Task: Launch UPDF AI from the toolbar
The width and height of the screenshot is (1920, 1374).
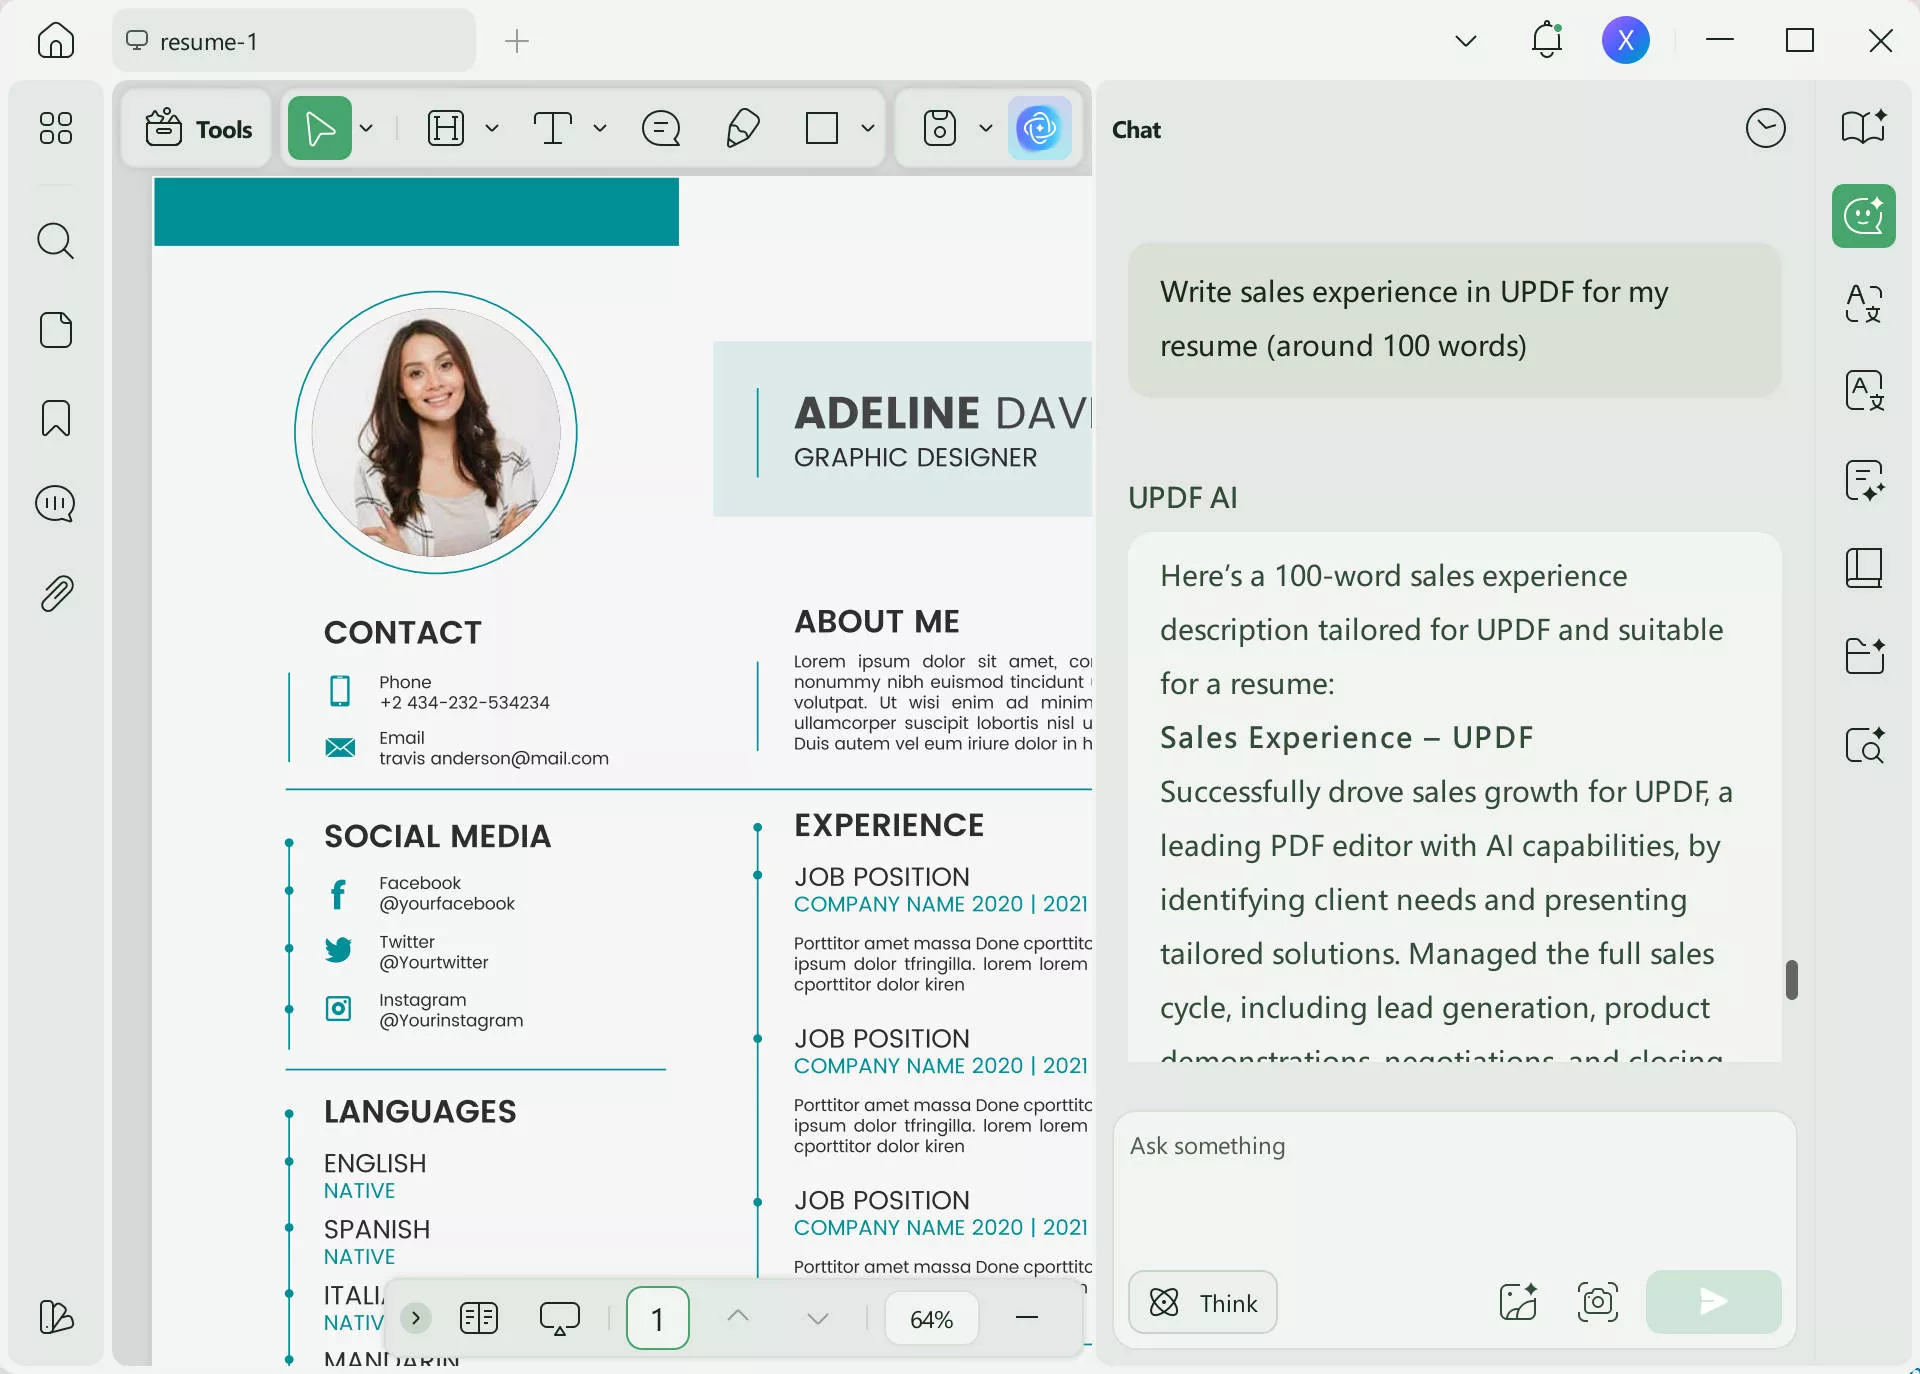Action: (x=1040, y=128)
